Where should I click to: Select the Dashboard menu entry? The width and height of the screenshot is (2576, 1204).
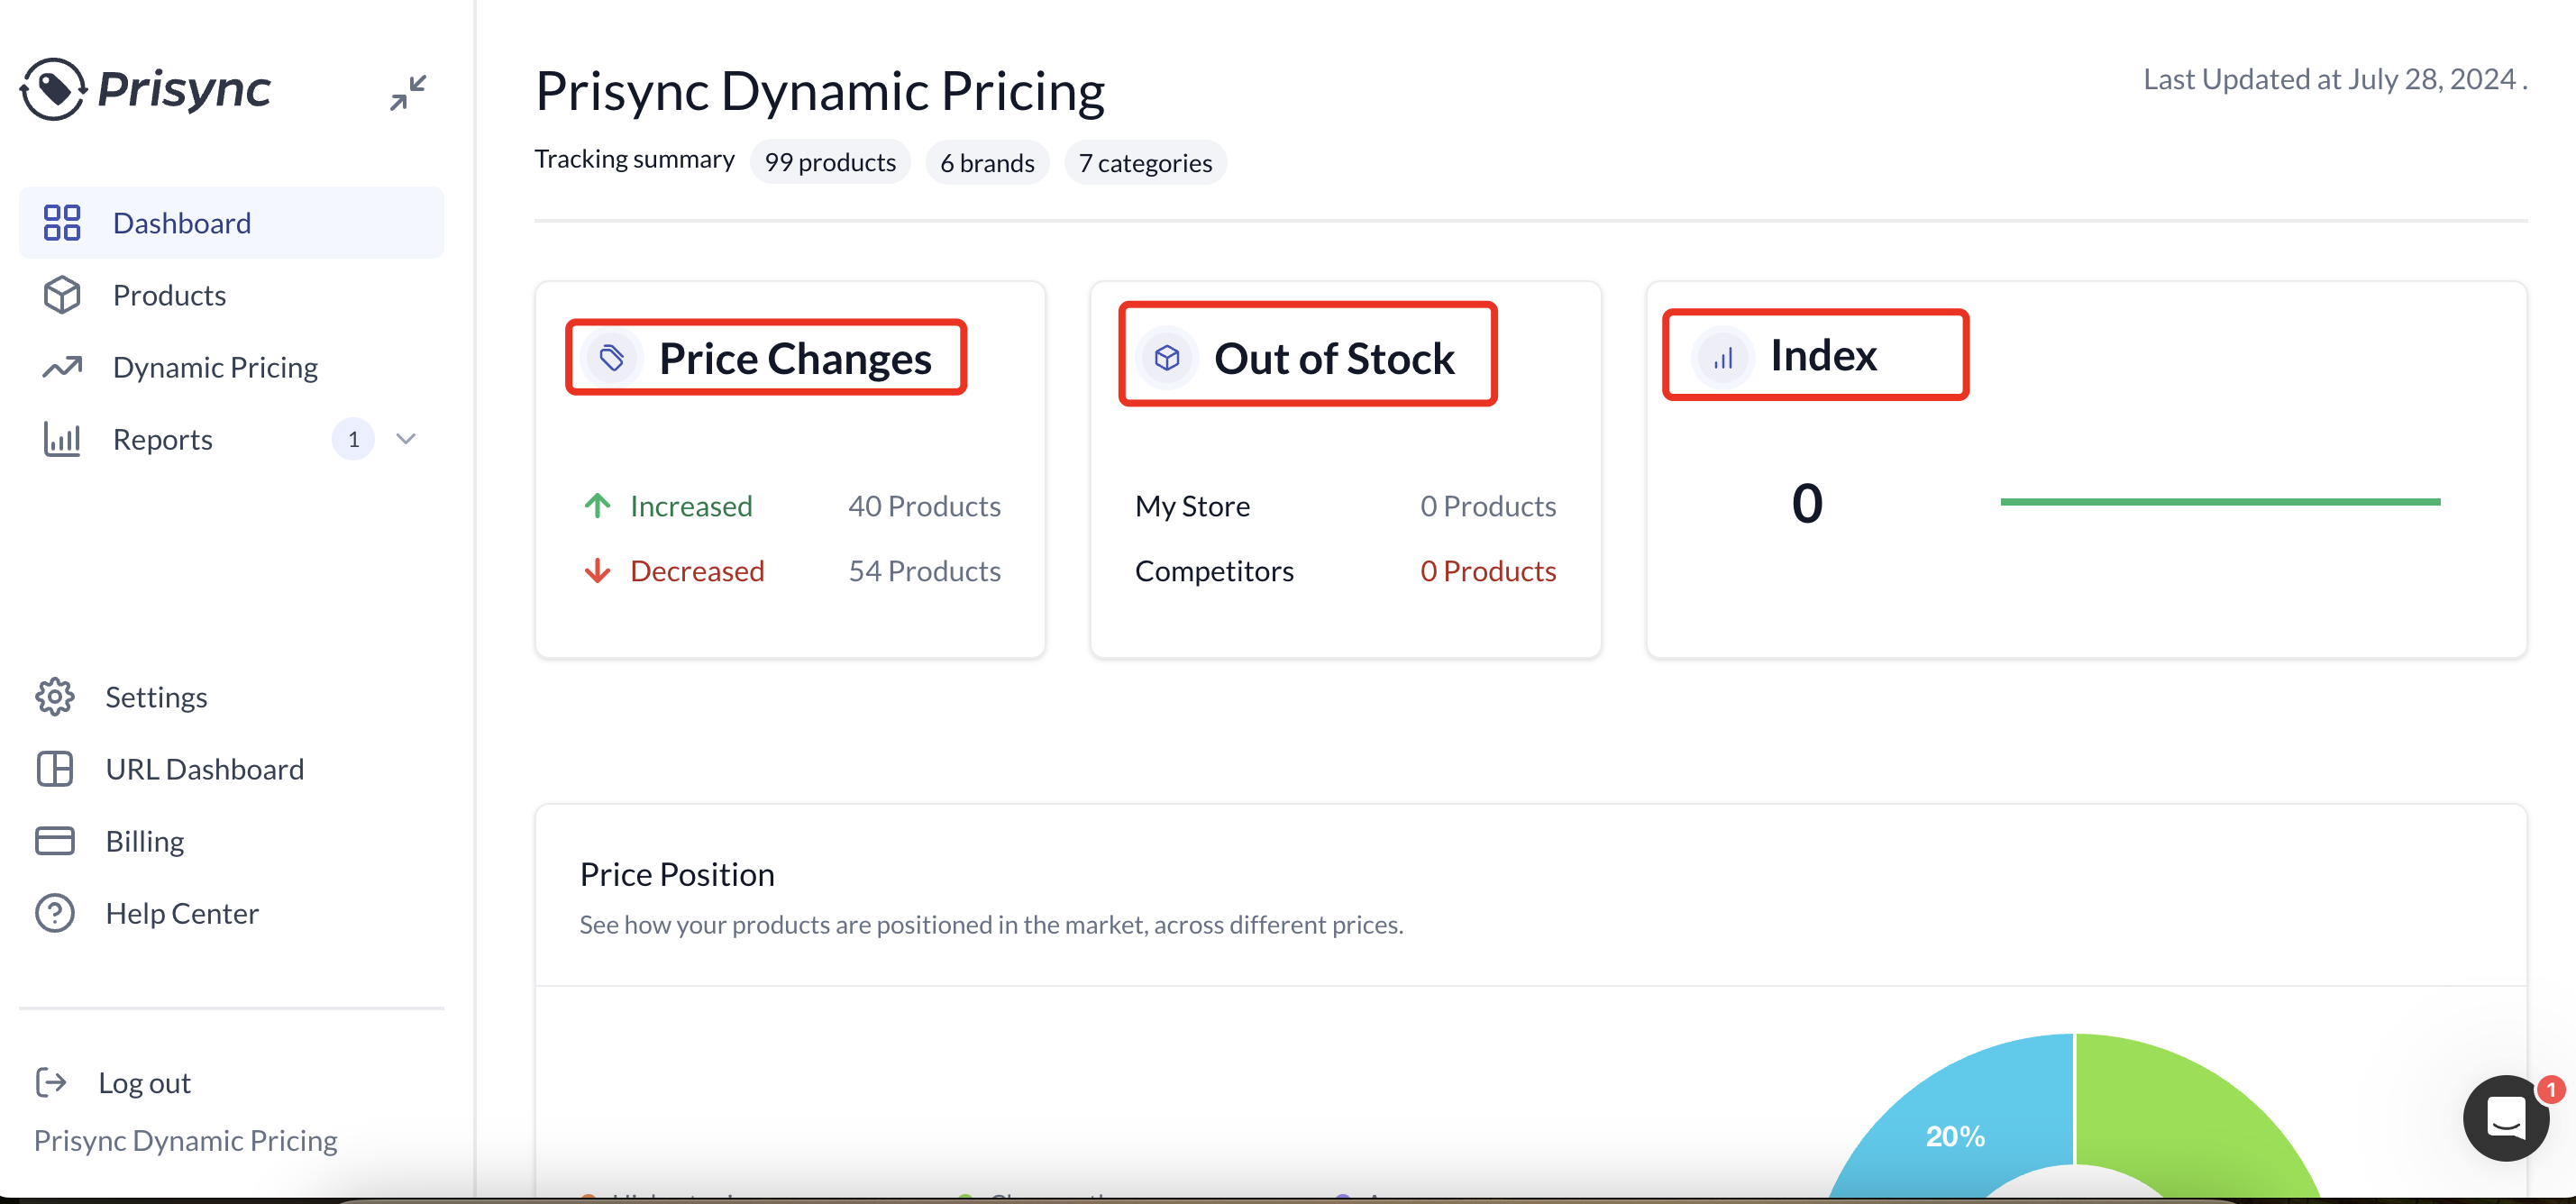[182, 222]
